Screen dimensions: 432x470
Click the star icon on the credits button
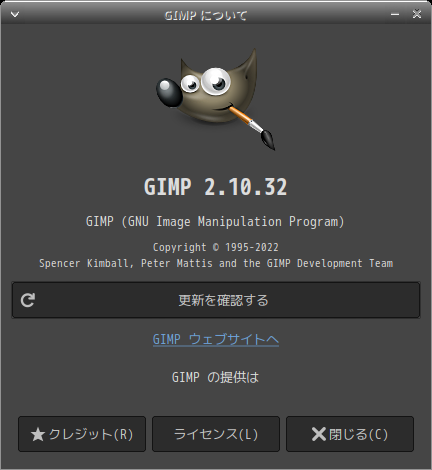(37, 435)
